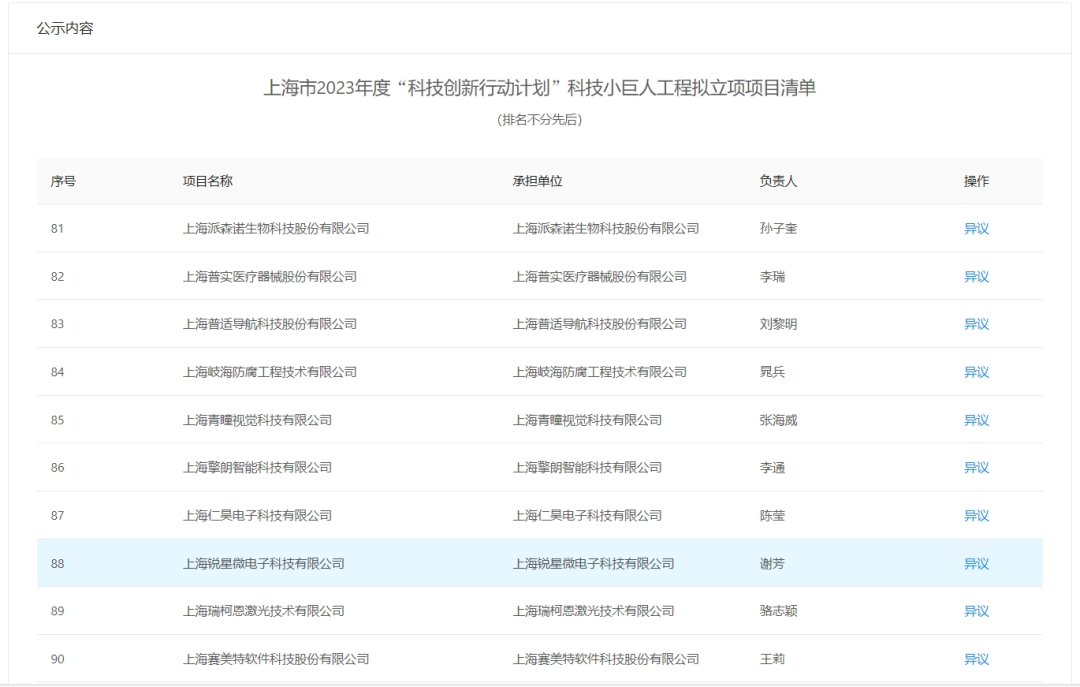This screenshot has width=1080, height=687.
Task: Click 异议 link for row 86
Action: click(976, 468)
